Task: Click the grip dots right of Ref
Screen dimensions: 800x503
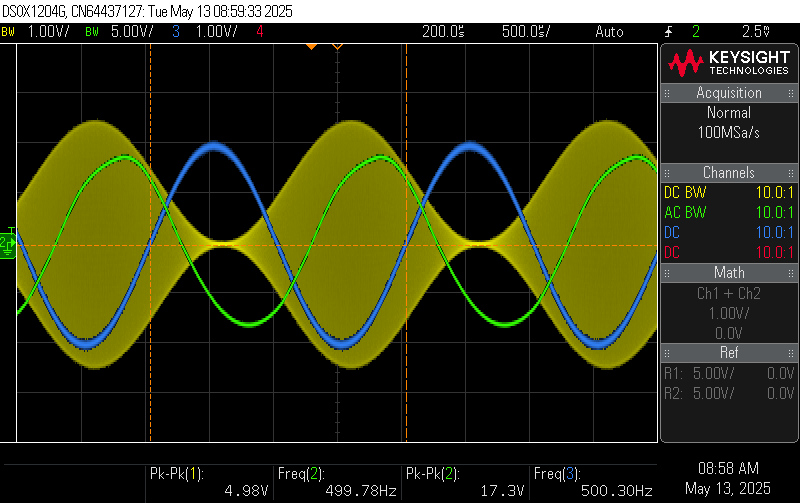Action: pyautogui.click(x=791, y=353)
